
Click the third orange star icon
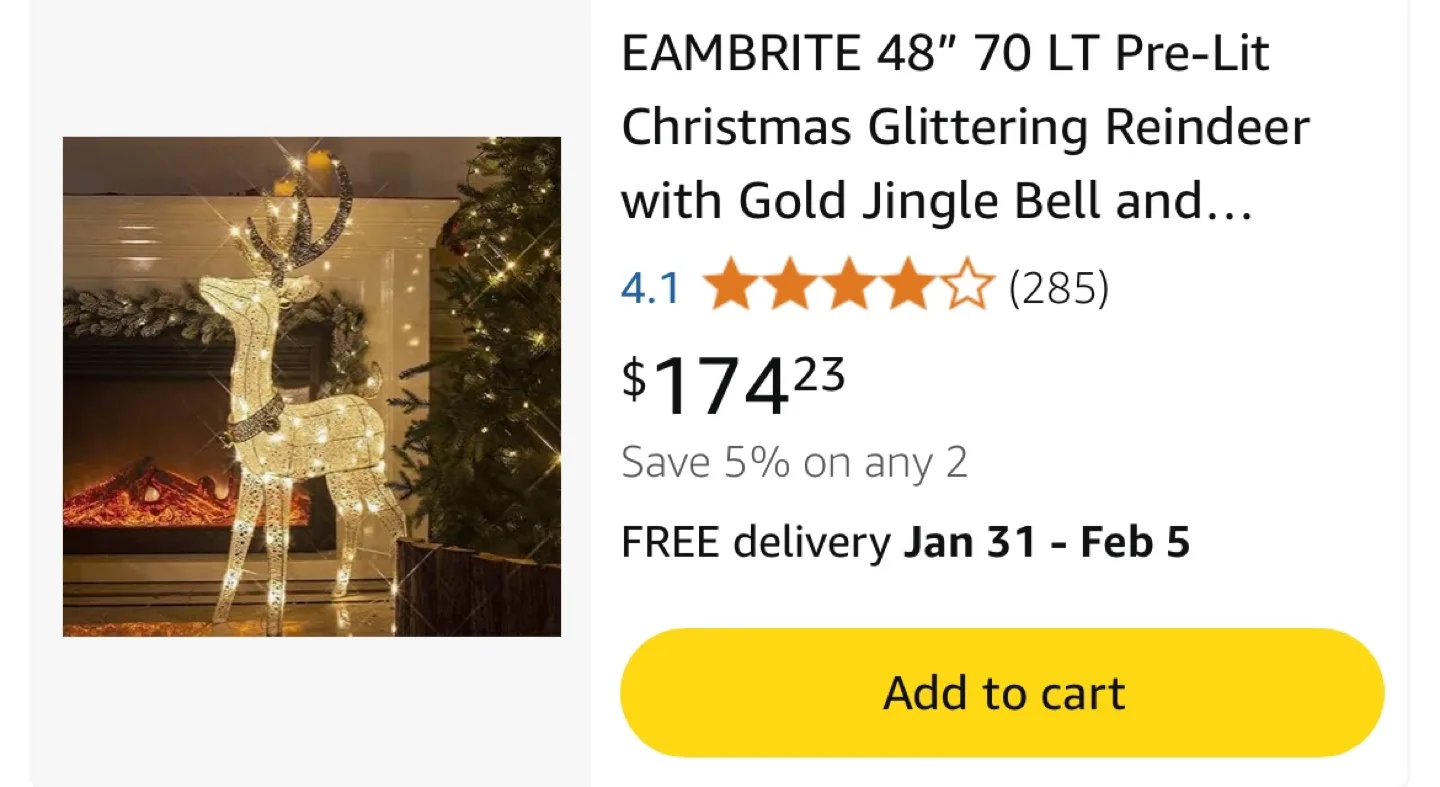(x=851, y=287)
